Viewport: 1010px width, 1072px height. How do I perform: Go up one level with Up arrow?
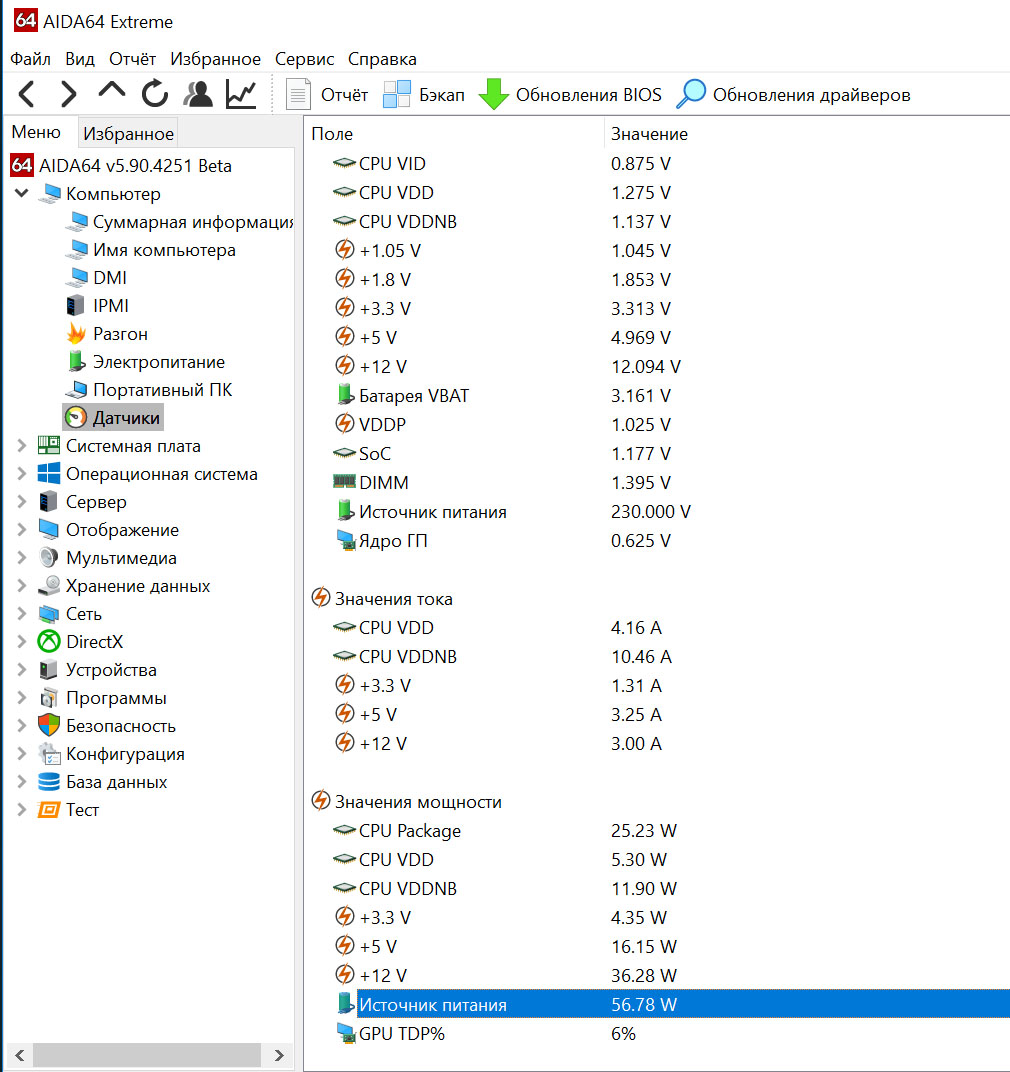pos(111,92)
